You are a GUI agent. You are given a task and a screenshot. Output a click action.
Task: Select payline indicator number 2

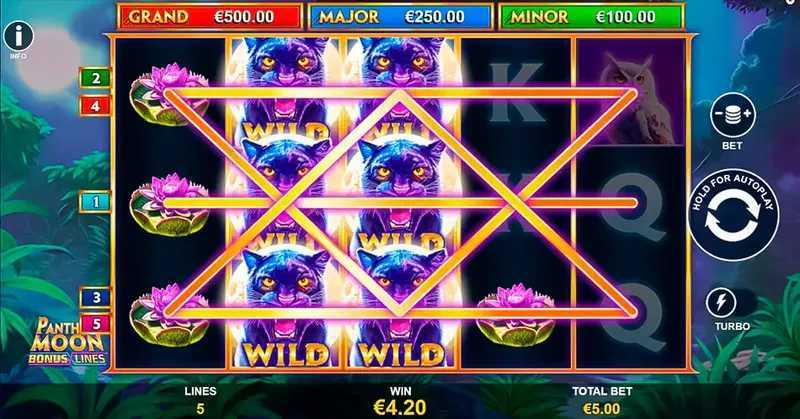(95, 78)
